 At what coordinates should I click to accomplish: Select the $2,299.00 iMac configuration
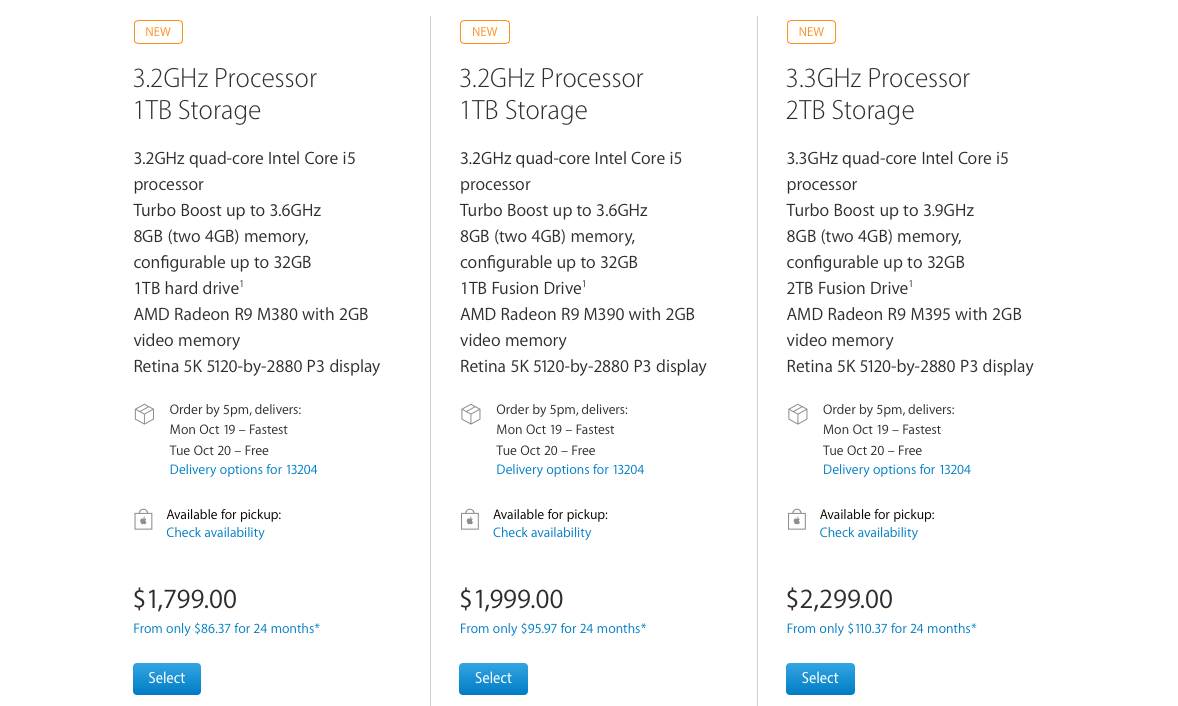pyautogui.click(x=820, y=678)
